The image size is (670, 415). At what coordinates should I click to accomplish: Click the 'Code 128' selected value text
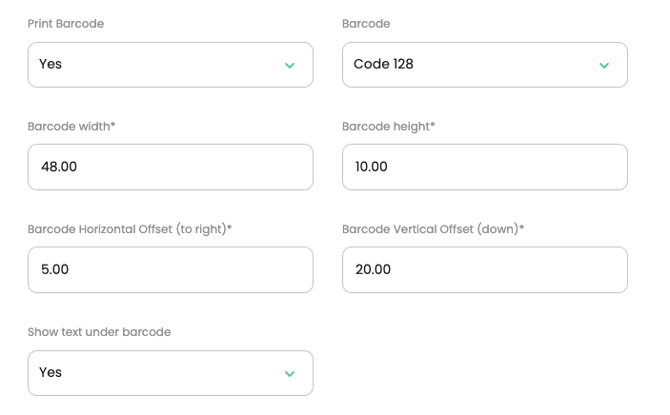point(384,65)
